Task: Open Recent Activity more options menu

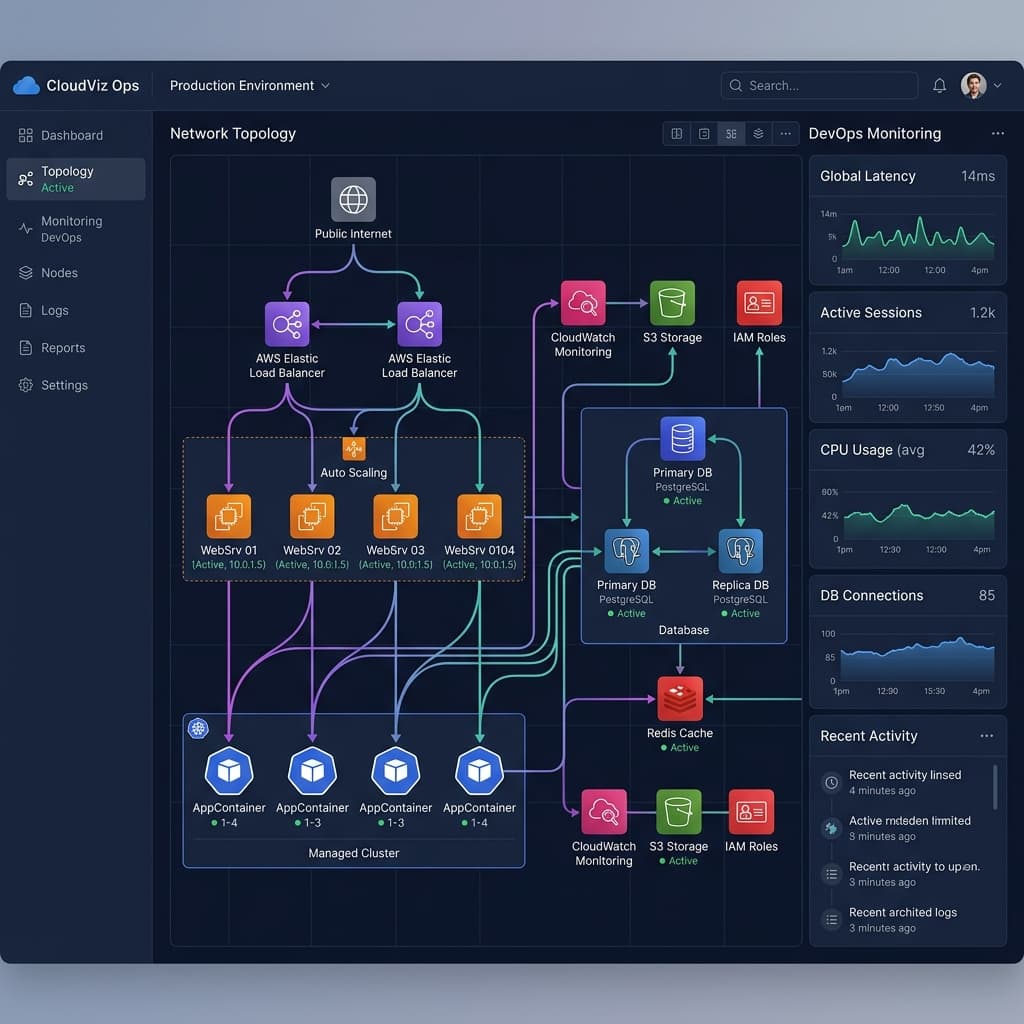Action: coord(986,736)
